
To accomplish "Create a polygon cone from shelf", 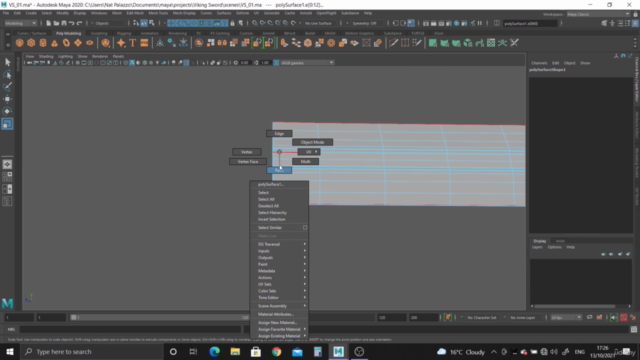I will pyautogui.click(x=54, y=43).
